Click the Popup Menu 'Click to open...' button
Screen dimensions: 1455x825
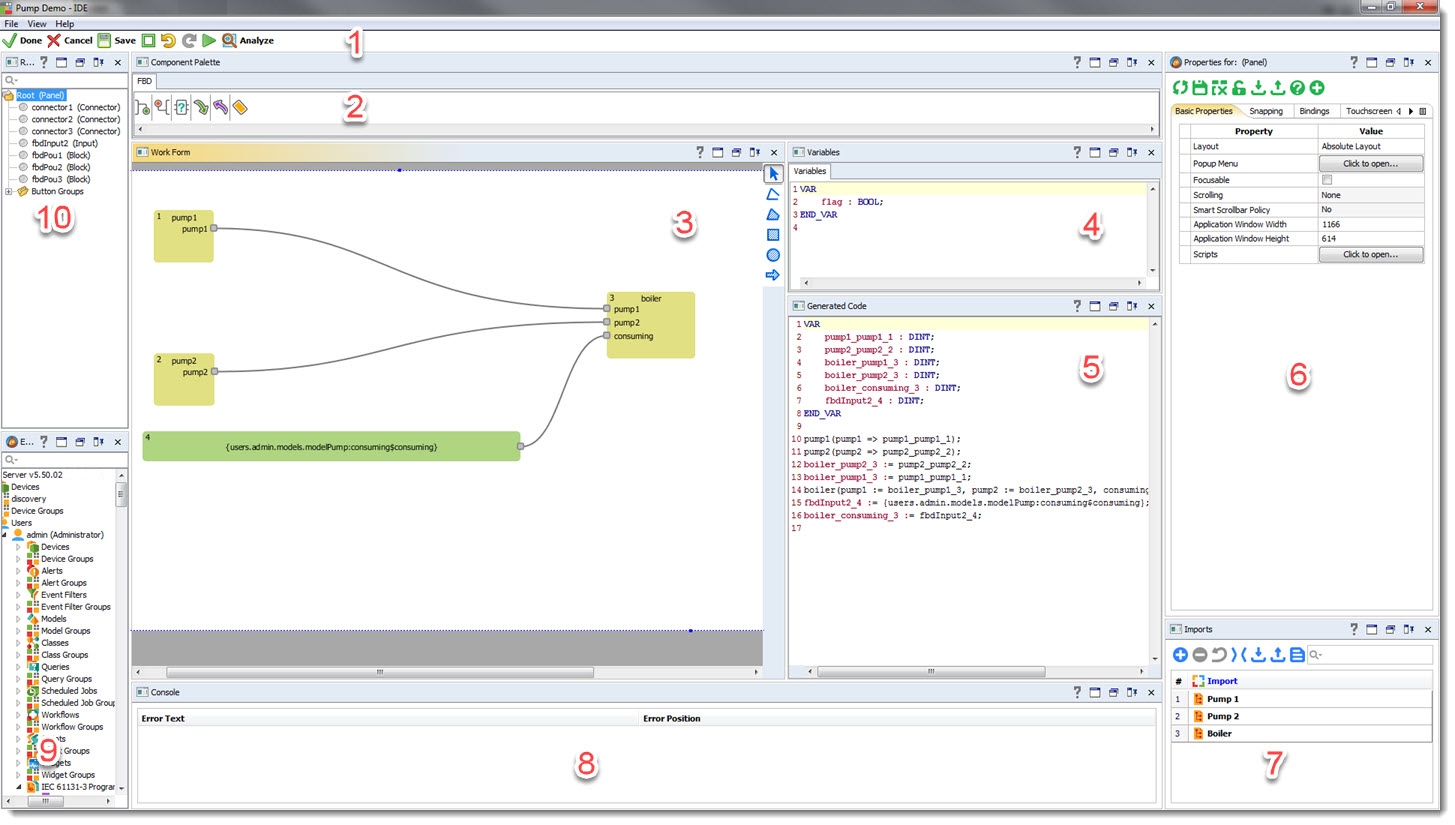pos(1370,163)
